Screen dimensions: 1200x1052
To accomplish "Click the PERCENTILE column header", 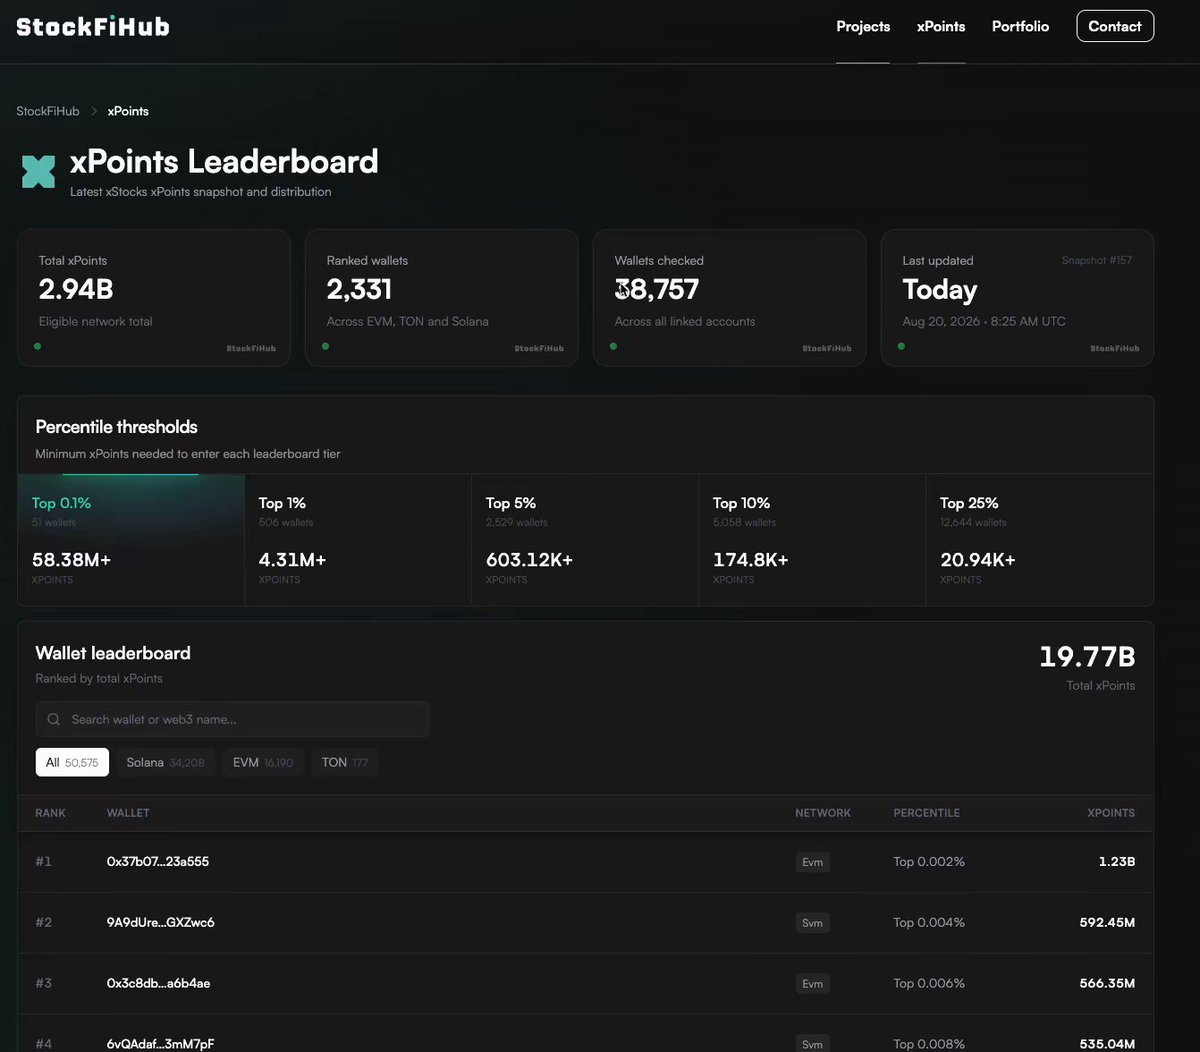I will (x=926, y=813).
